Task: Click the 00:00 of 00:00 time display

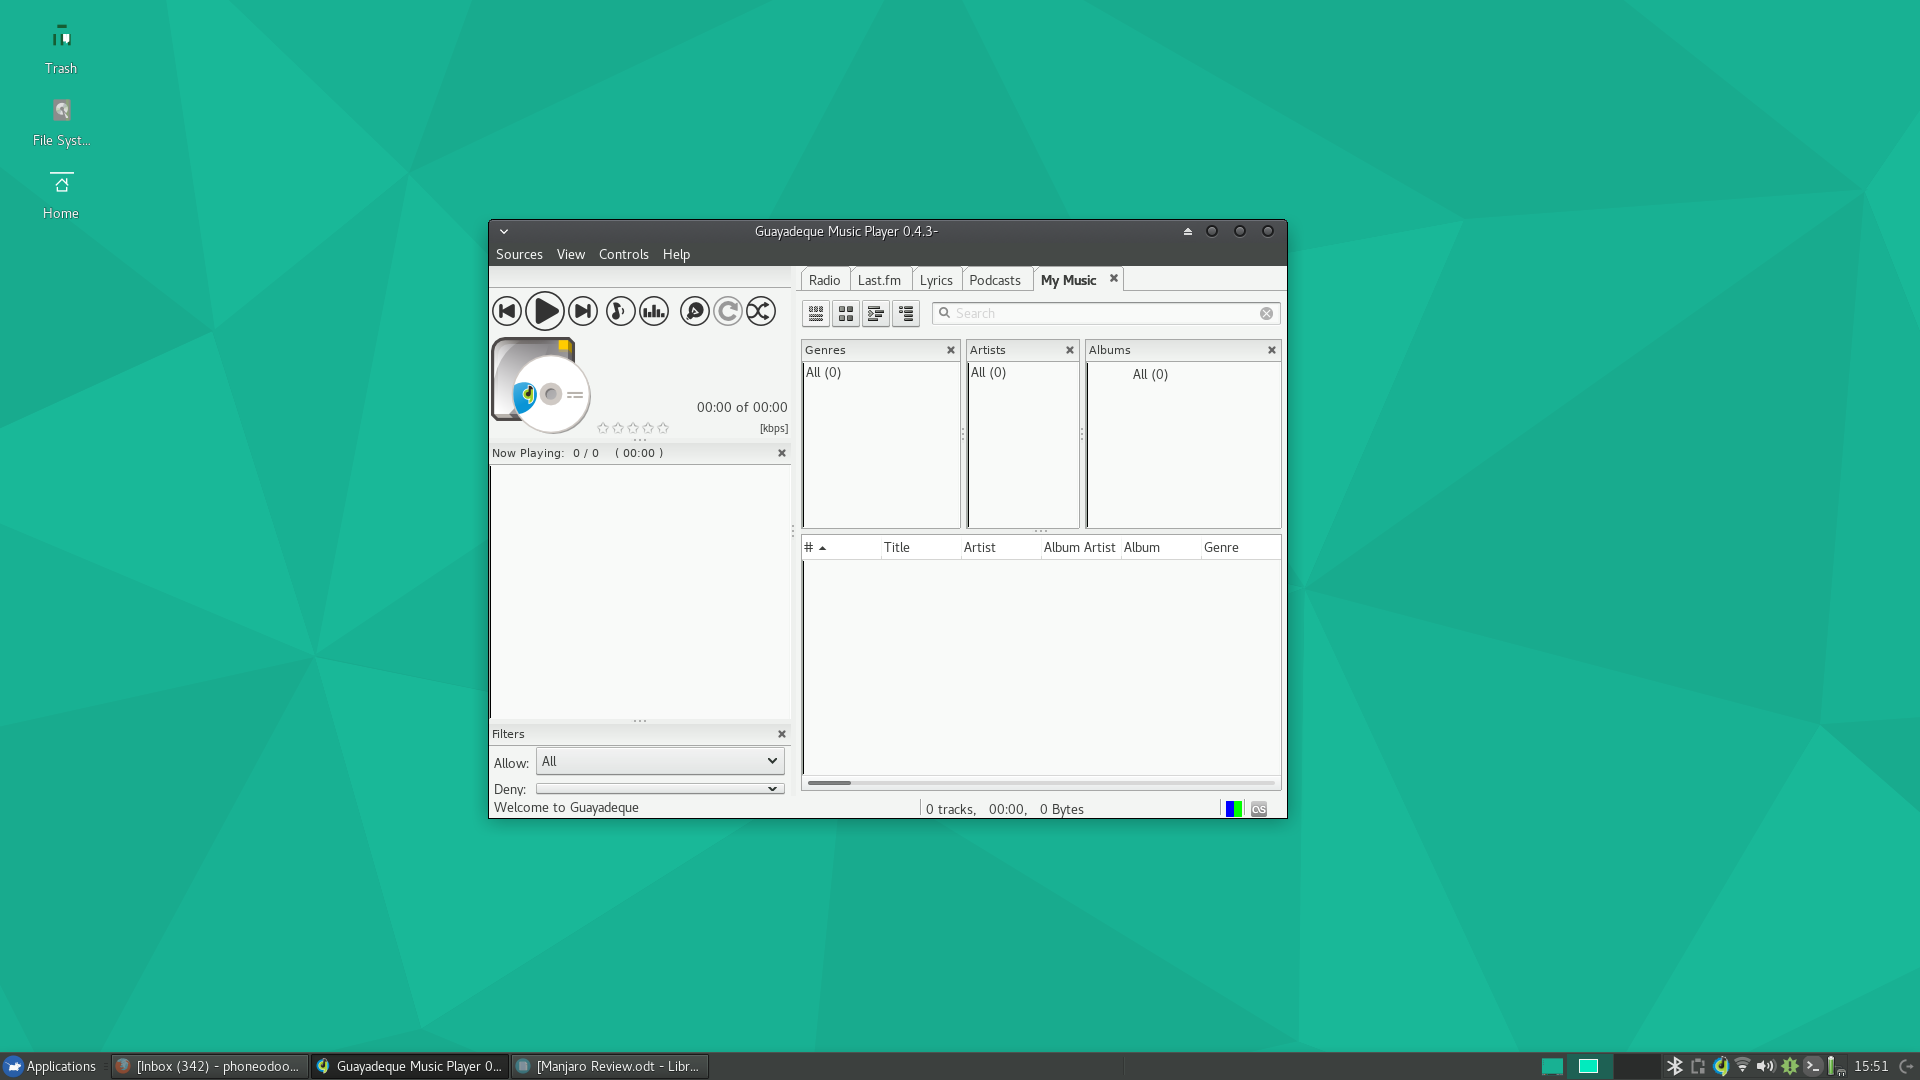Action: point(742,407)
